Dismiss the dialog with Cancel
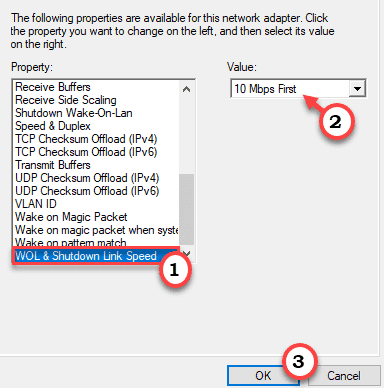This screenshot has height=388, width=384. pos(344,376)
